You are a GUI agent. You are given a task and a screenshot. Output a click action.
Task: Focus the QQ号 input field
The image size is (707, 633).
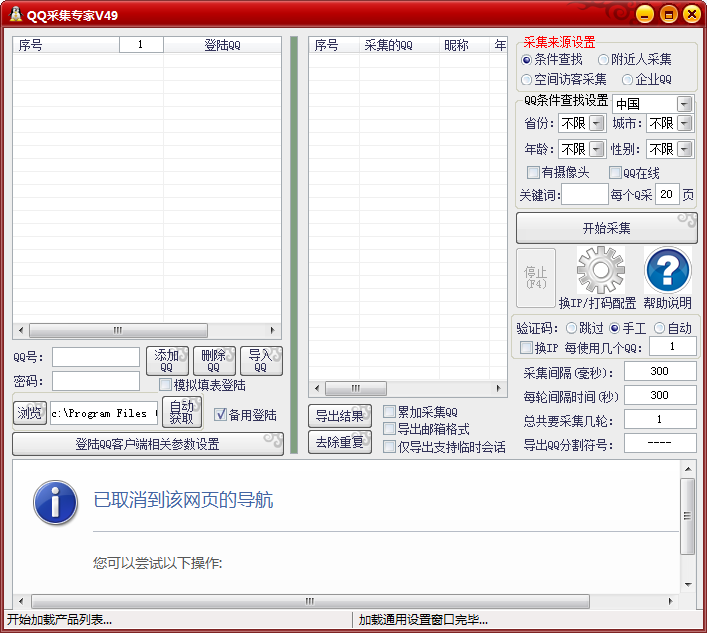[x=96, y=357]
